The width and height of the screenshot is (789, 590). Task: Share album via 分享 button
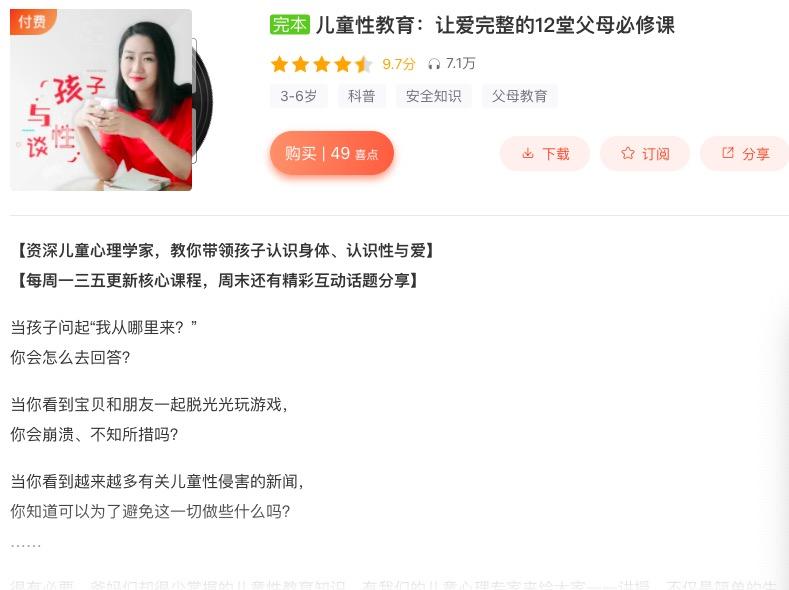(x=745, y=153)
